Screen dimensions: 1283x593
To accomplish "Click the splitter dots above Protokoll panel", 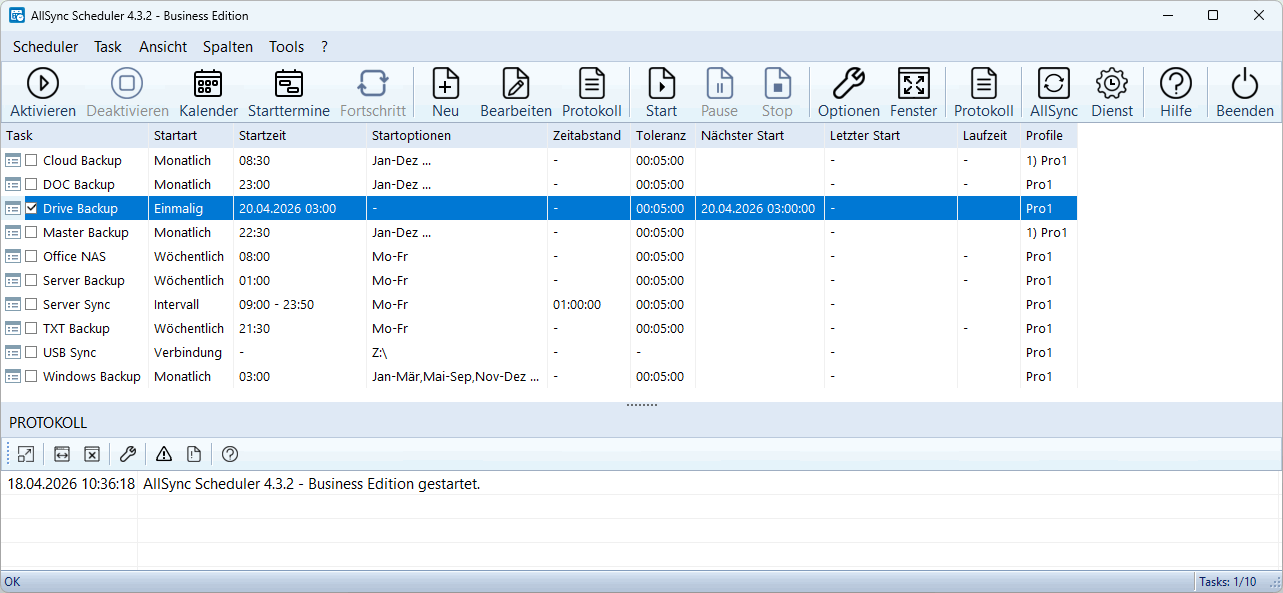I will point(641,405).
